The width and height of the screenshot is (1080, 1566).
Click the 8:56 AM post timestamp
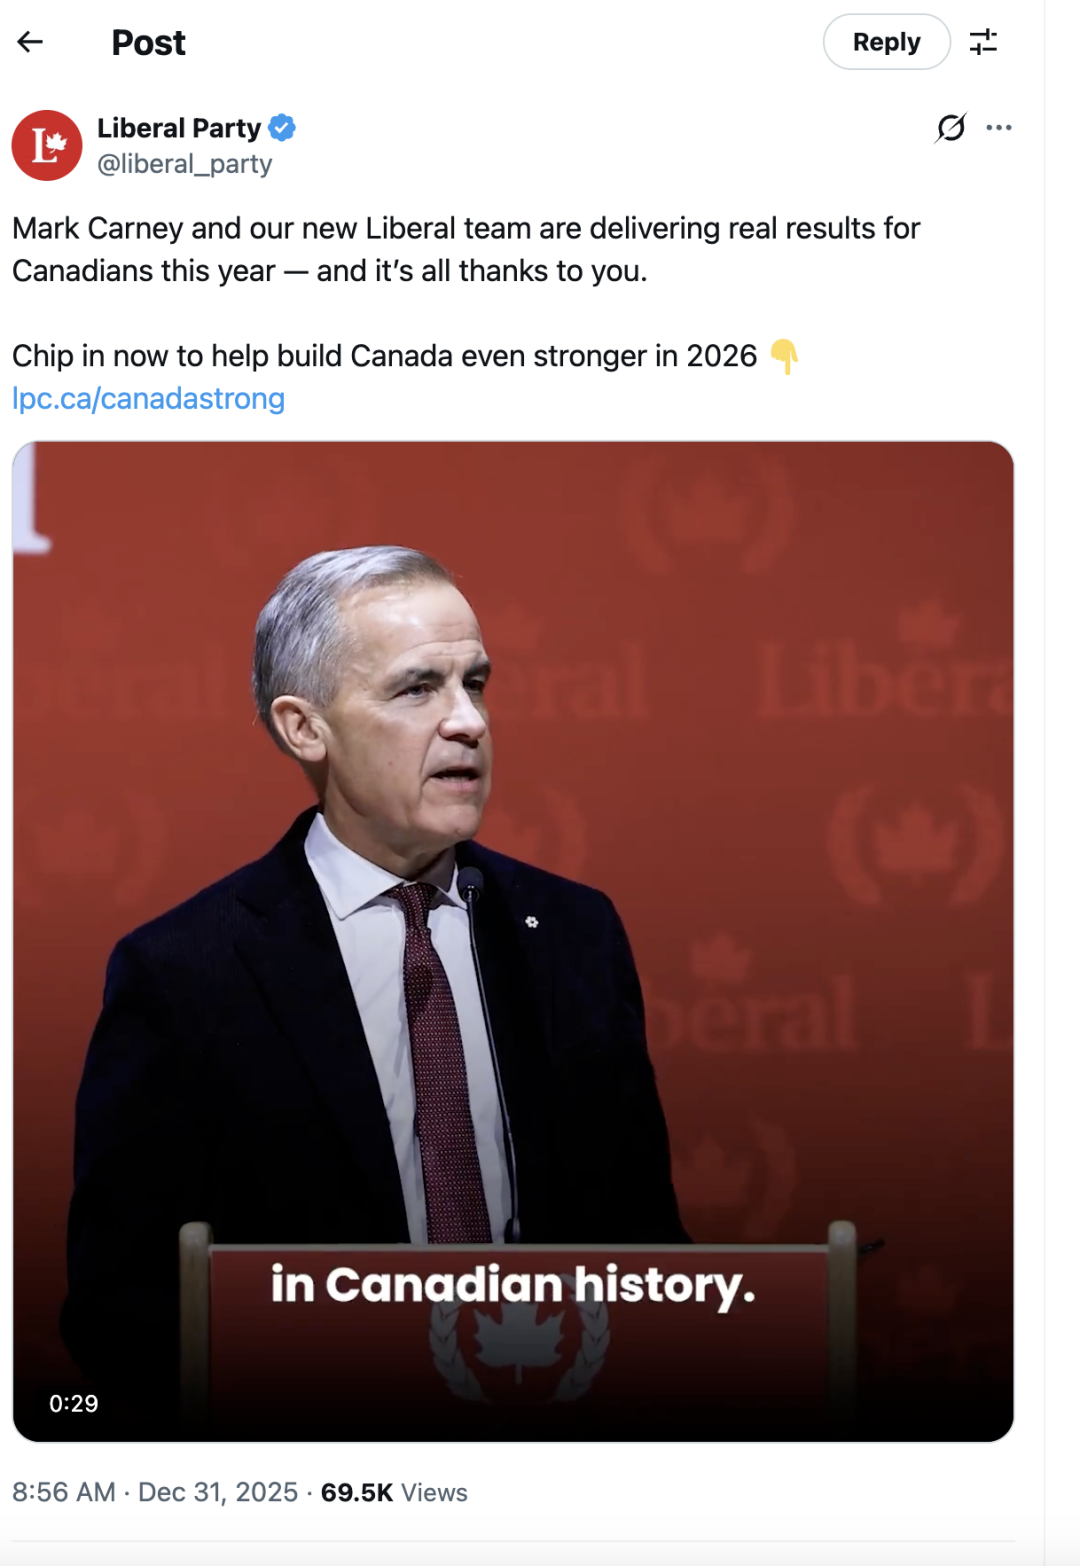[64, 1492]
